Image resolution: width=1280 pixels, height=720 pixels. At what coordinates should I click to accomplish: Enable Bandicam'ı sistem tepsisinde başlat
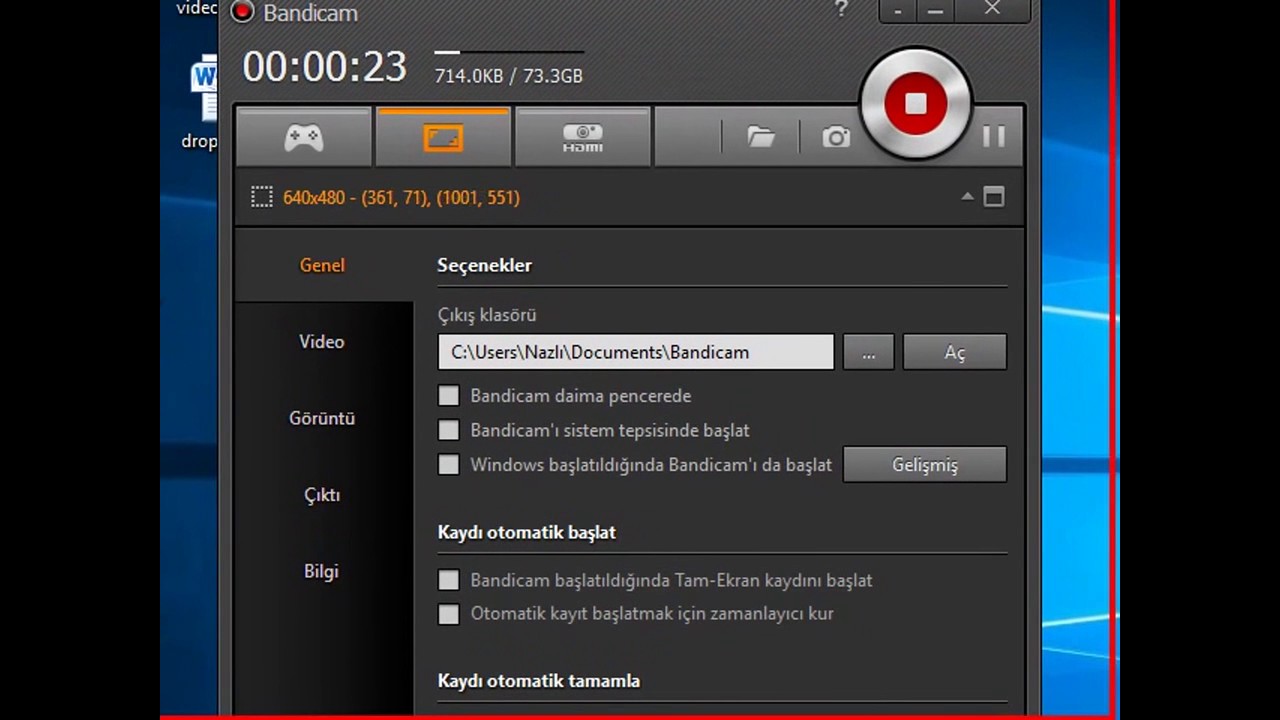(449, 430)
